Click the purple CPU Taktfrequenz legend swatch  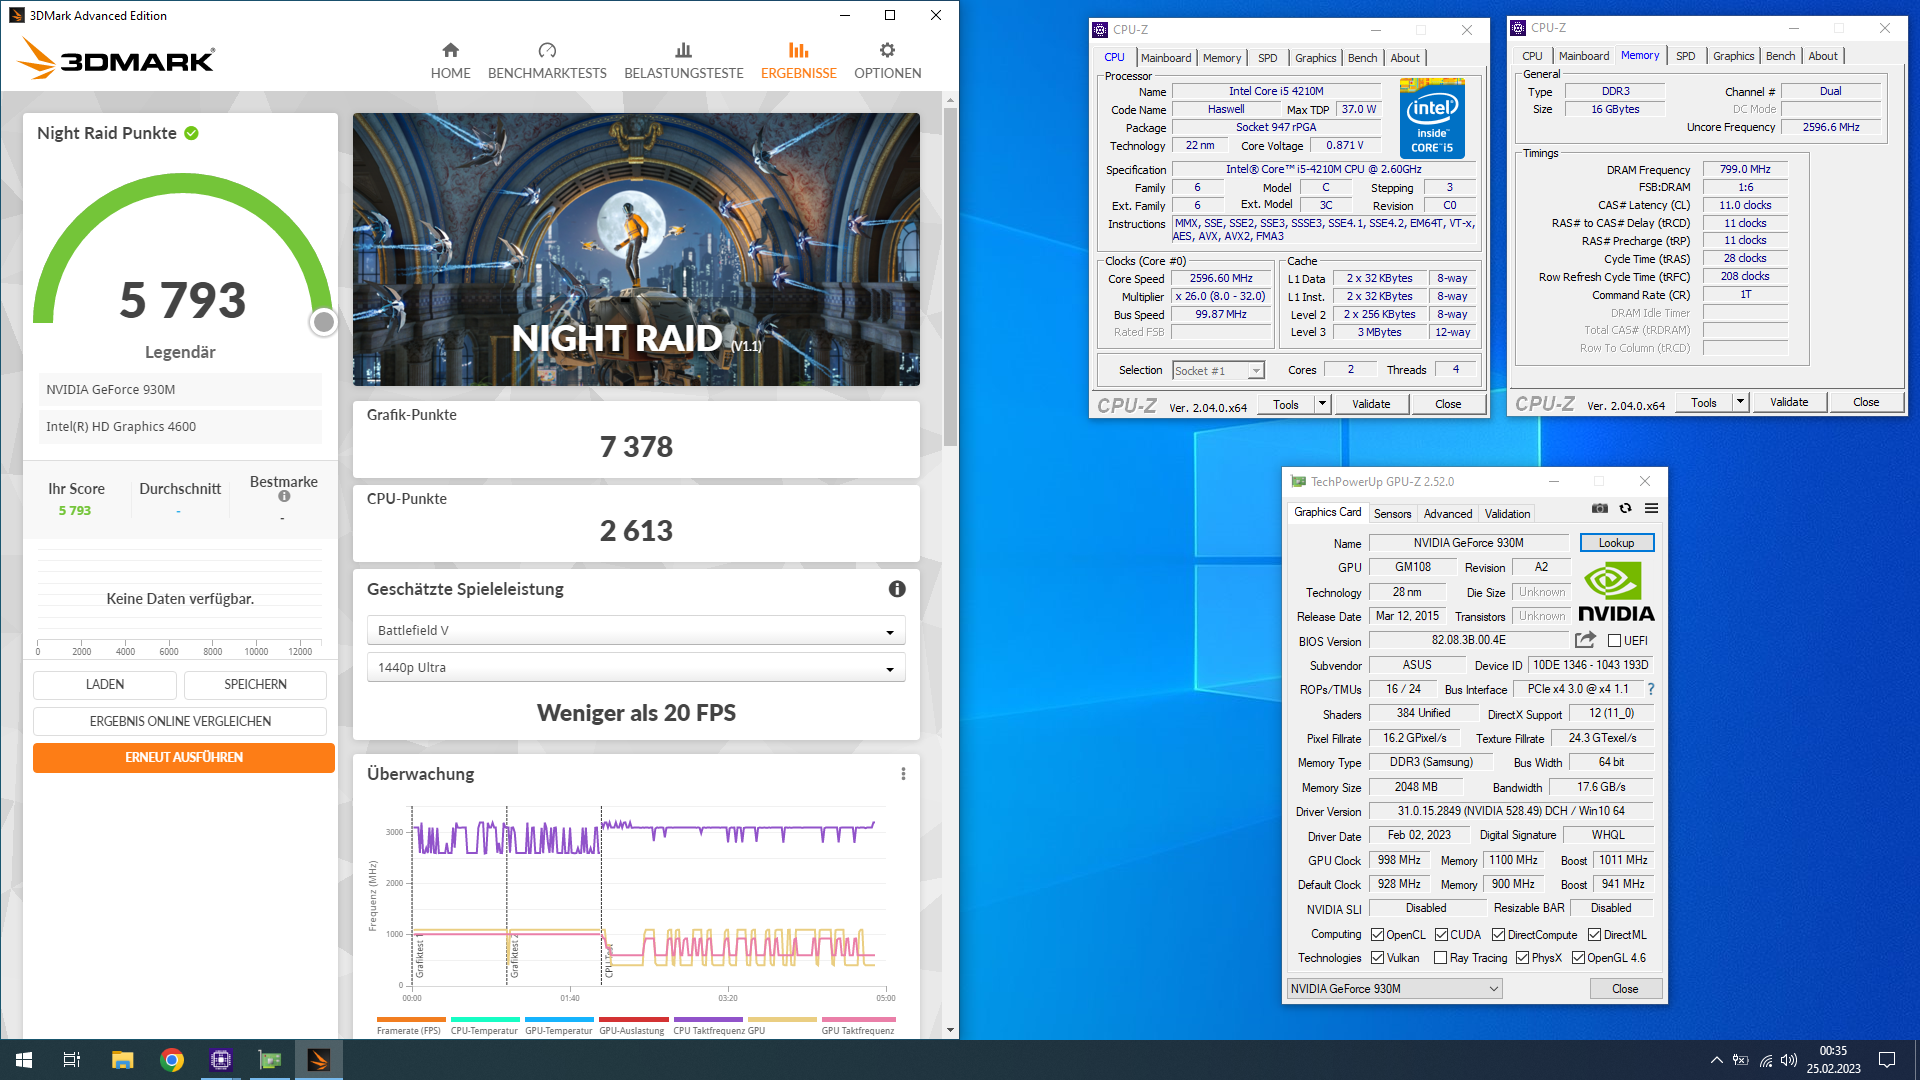708,1020
